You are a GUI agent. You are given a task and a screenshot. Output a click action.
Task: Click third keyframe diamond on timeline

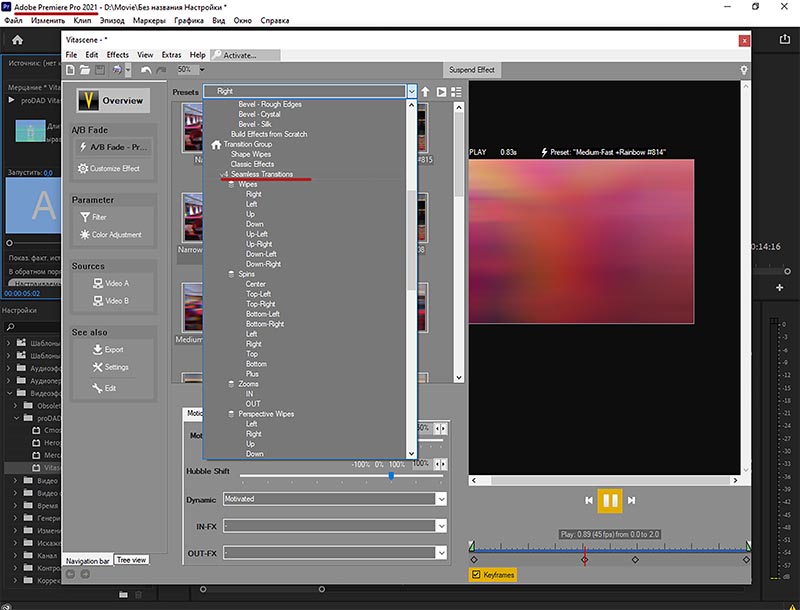click(x=635, y=560)
